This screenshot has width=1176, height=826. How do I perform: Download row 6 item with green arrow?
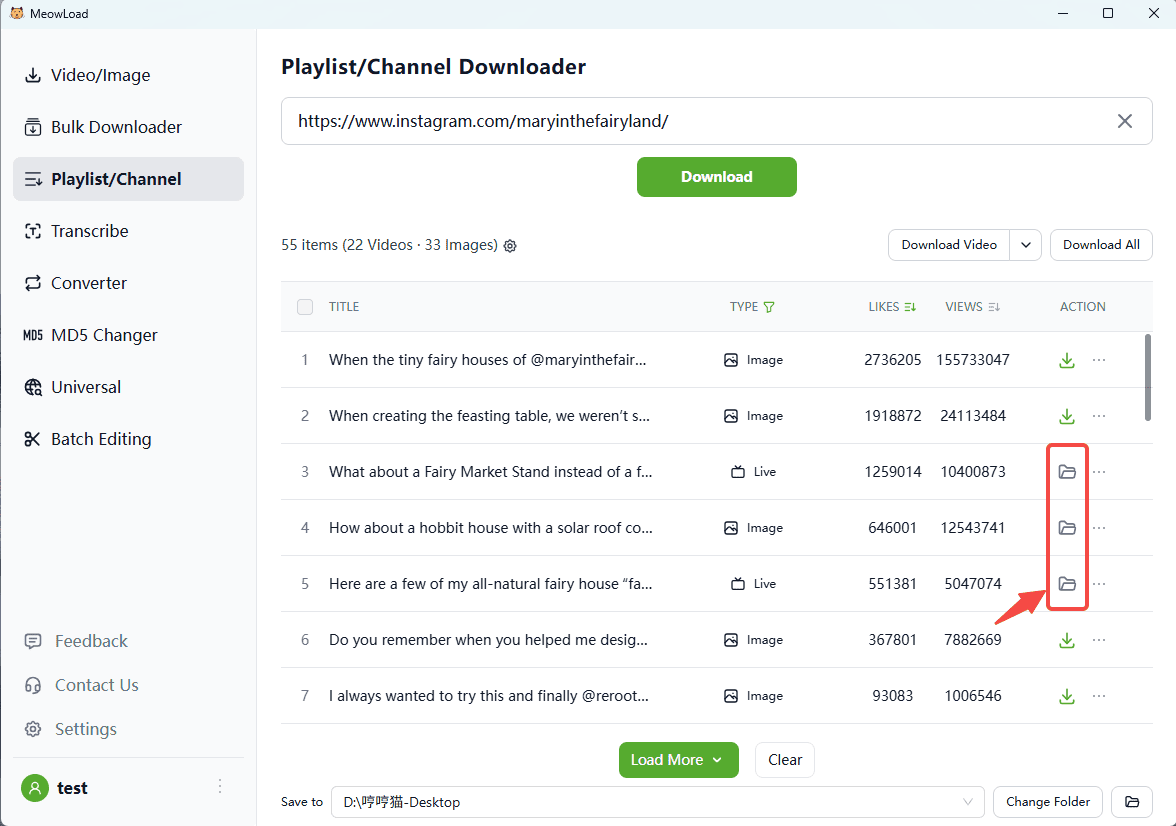pos(1067,640)
